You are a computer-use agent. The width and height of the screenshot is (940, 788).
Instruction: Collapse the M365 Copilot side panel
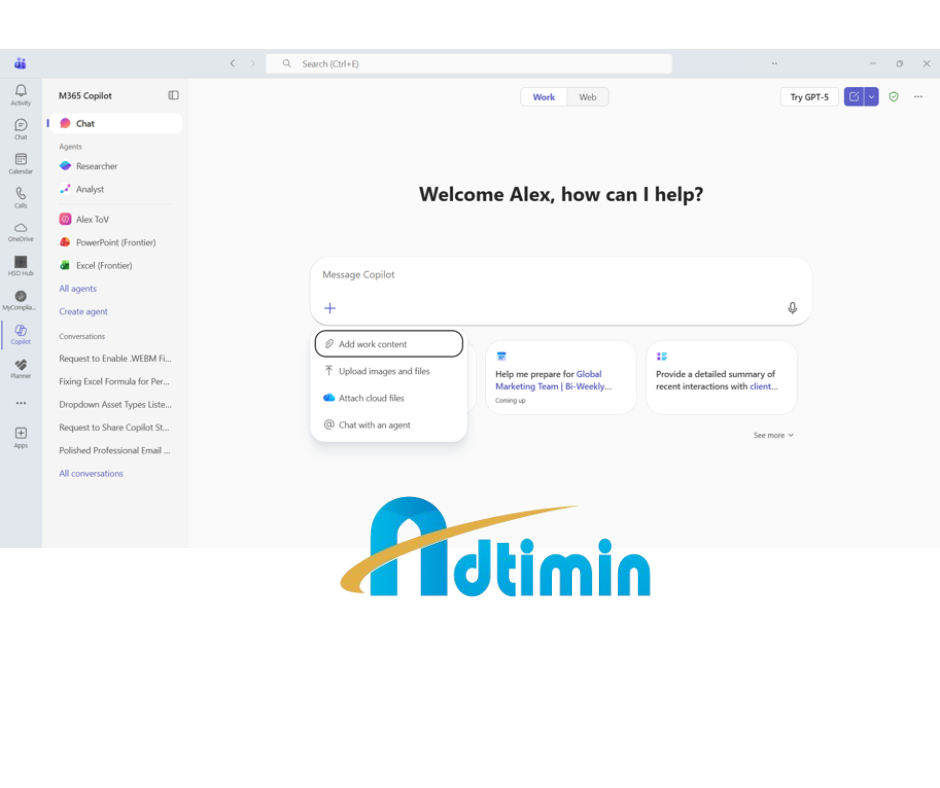click(x=173, y=96)
